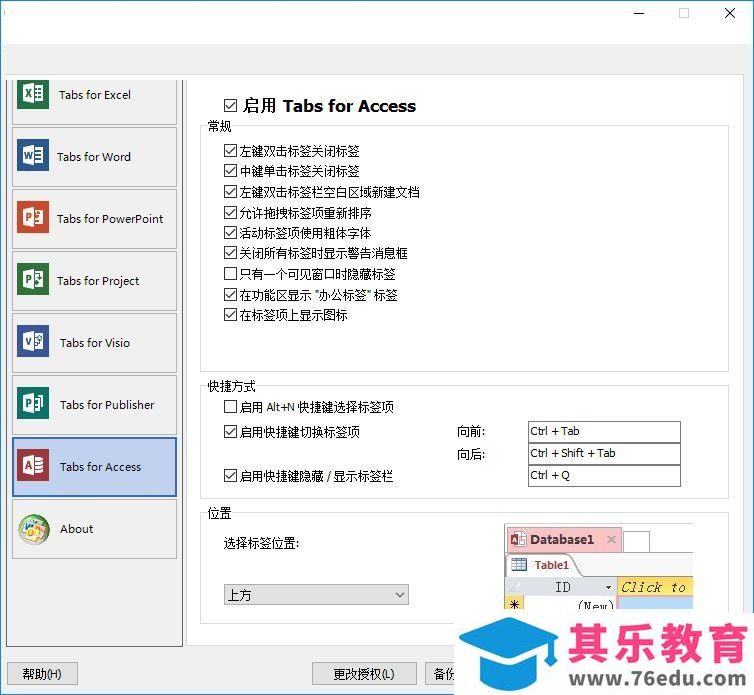
Task: Click the 选择标签位置 label
Action: click(261, 543)
